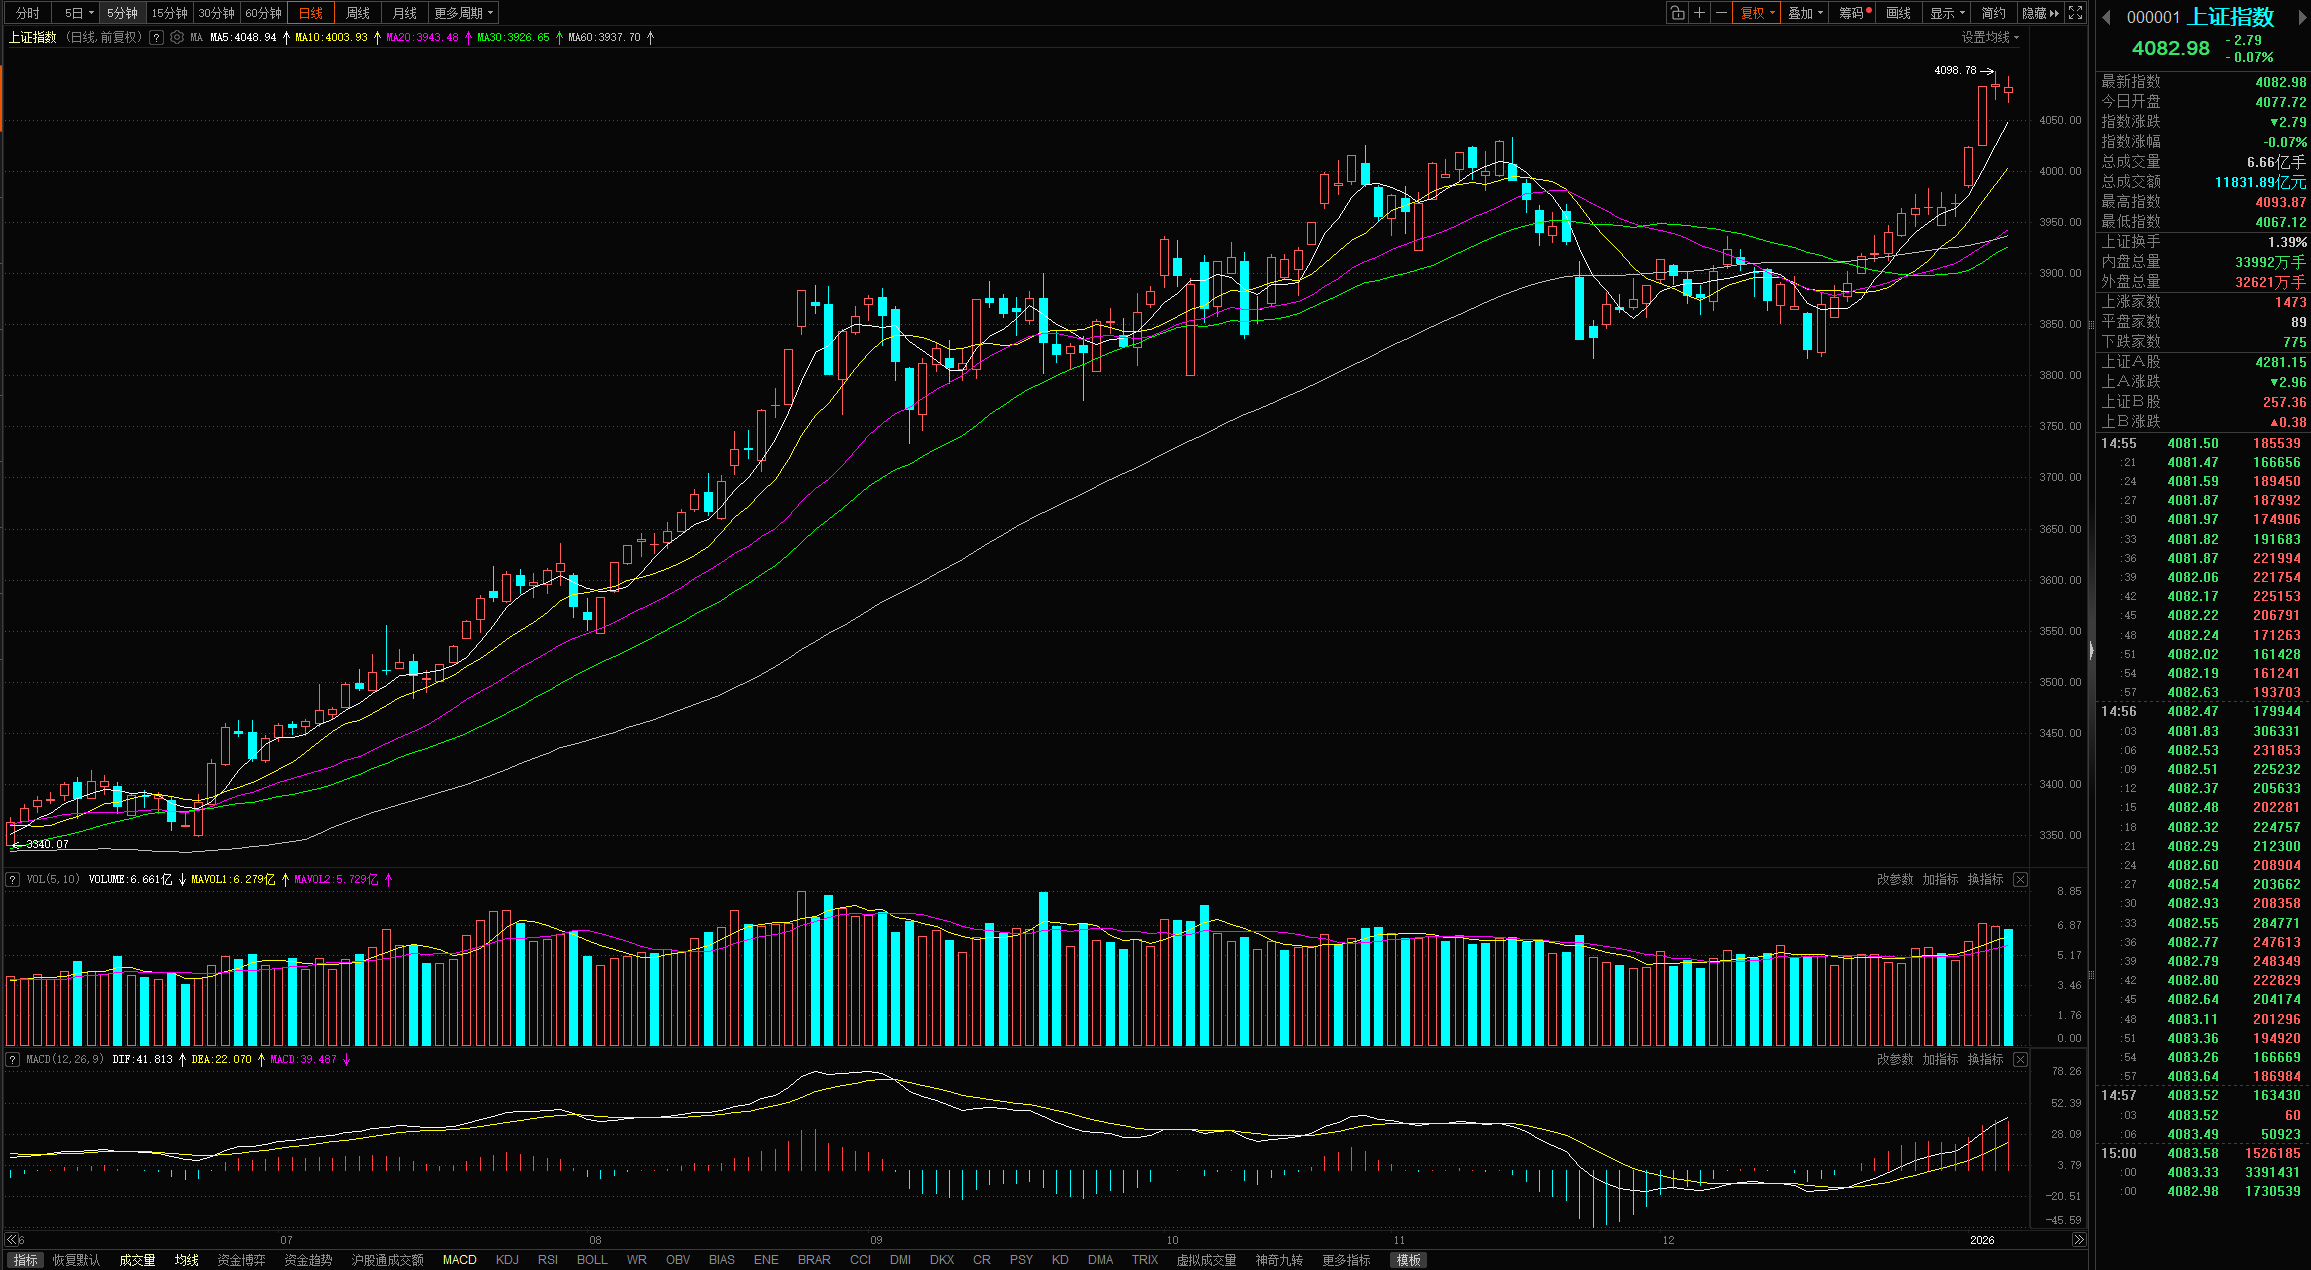This screenshot has height=1270, width=2311.
Task: Open the 设置均线 dropdown
Action: tap(1989, 37)
